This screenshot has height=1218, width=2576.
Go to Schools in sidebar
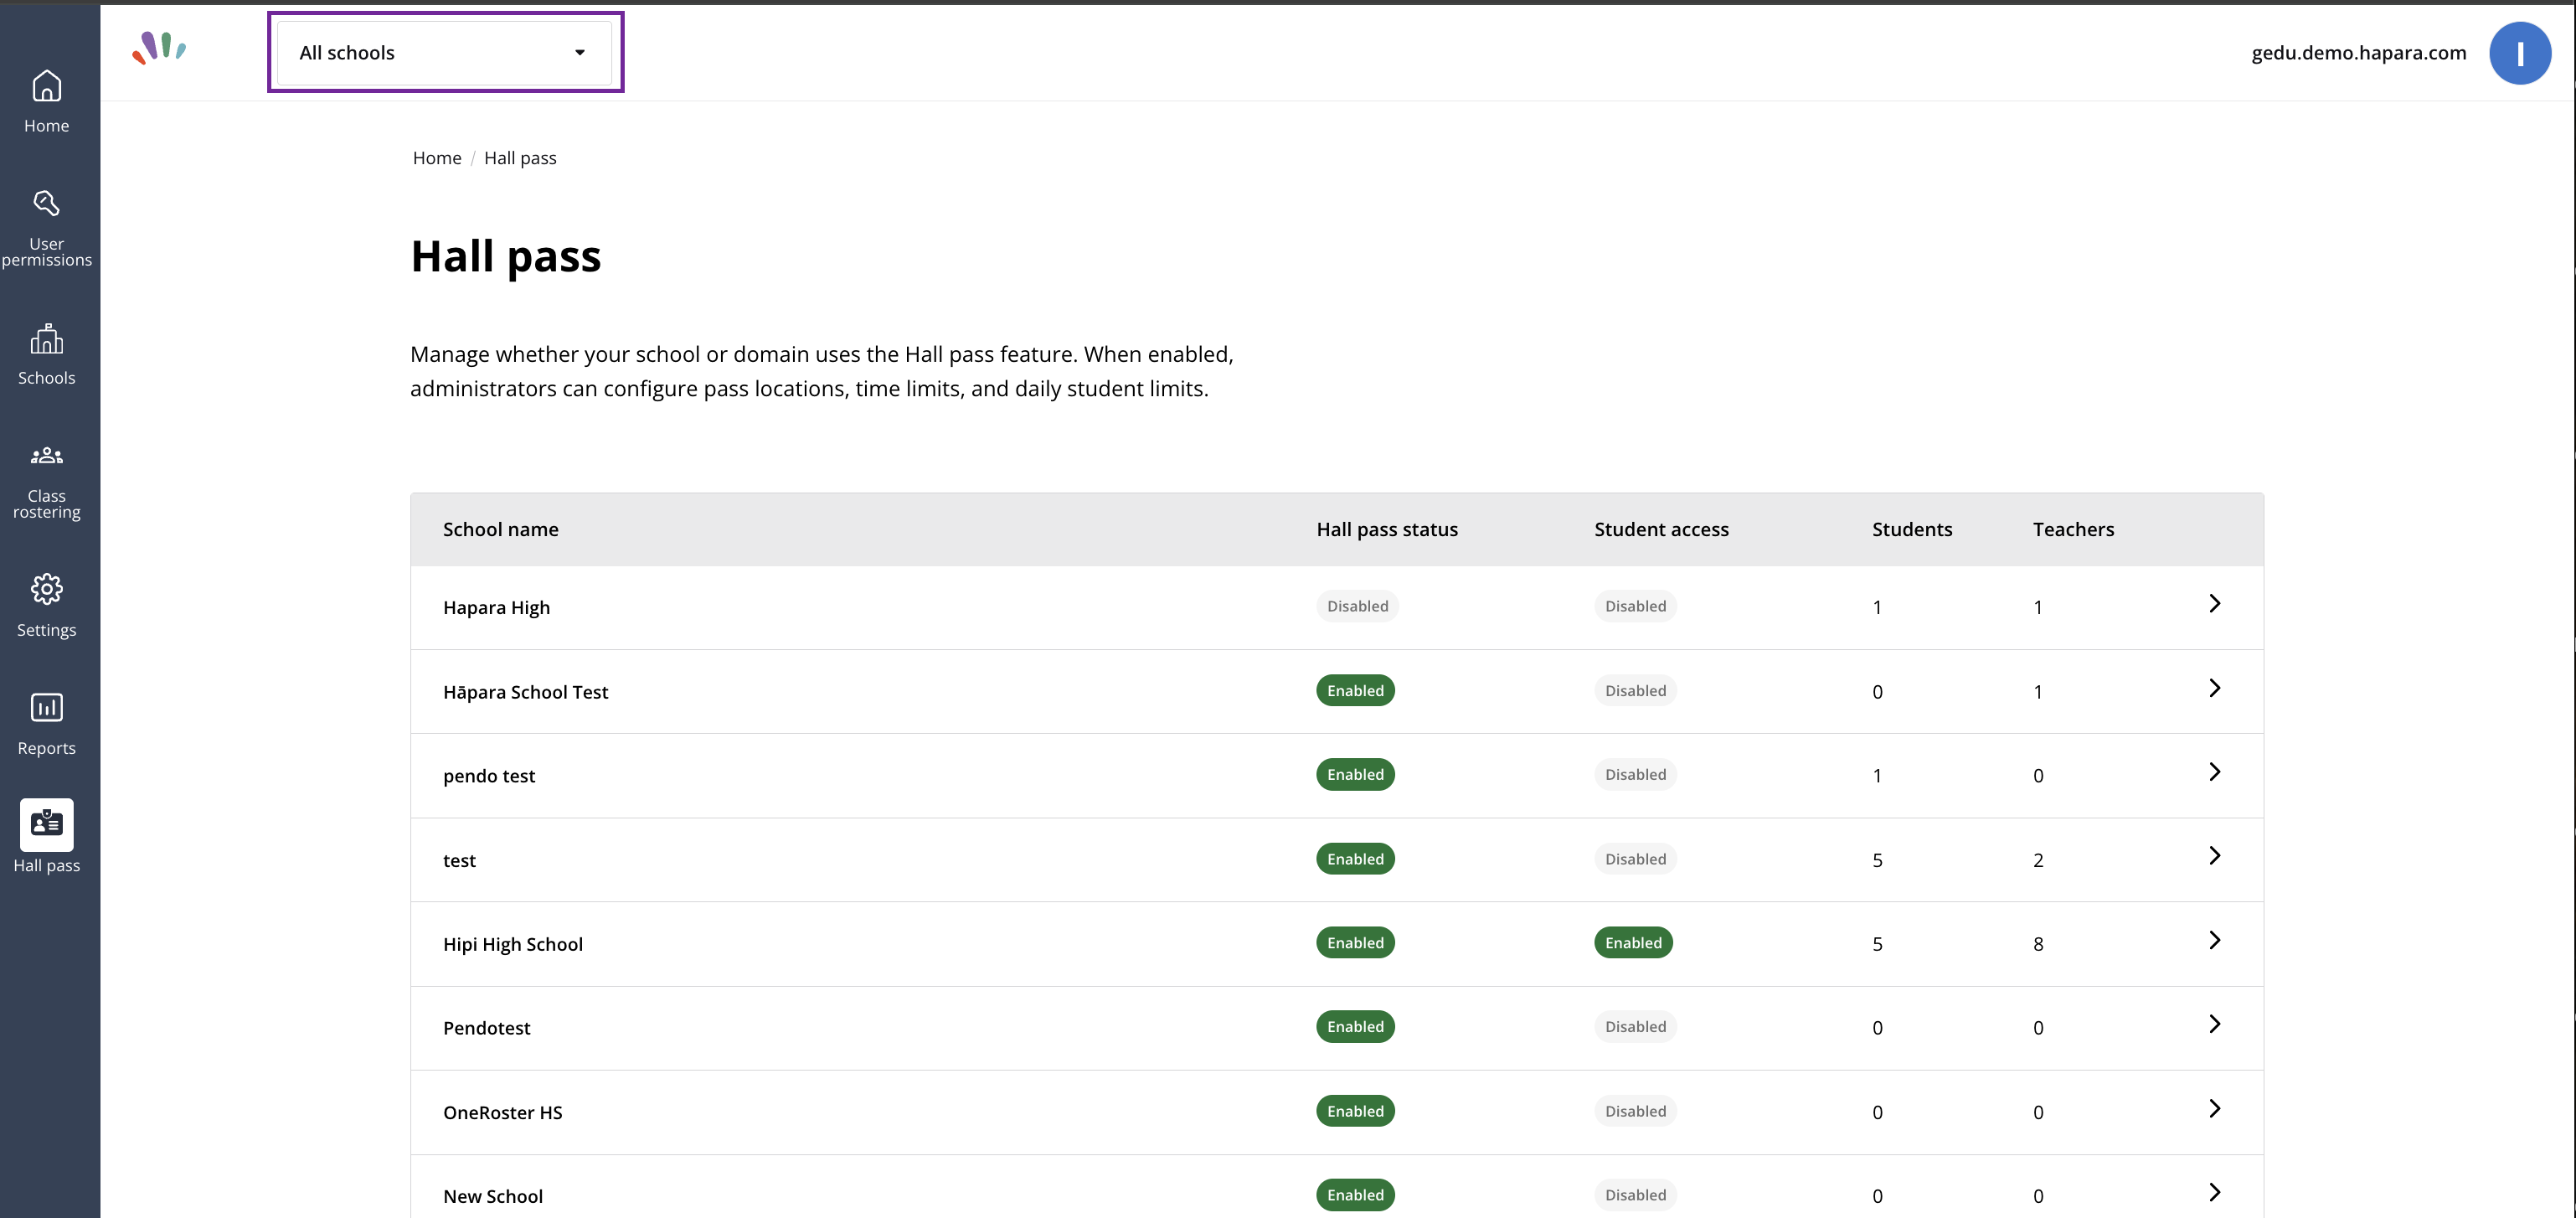click(x=46, y=354)
